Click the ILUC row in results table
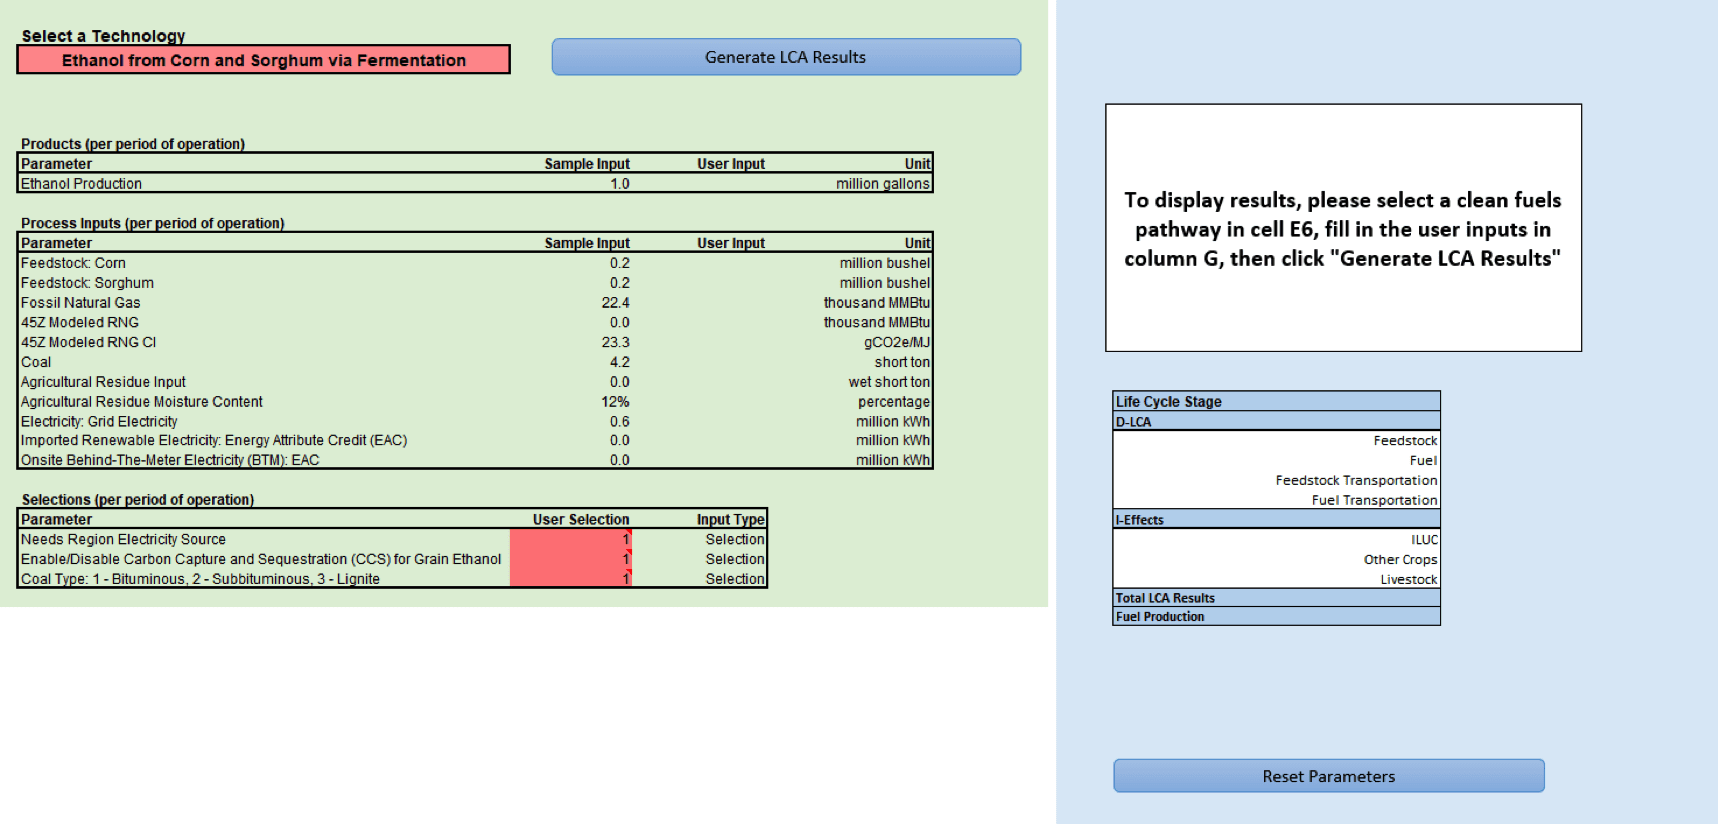The image size is (1718, 824). pos(1275,539)
